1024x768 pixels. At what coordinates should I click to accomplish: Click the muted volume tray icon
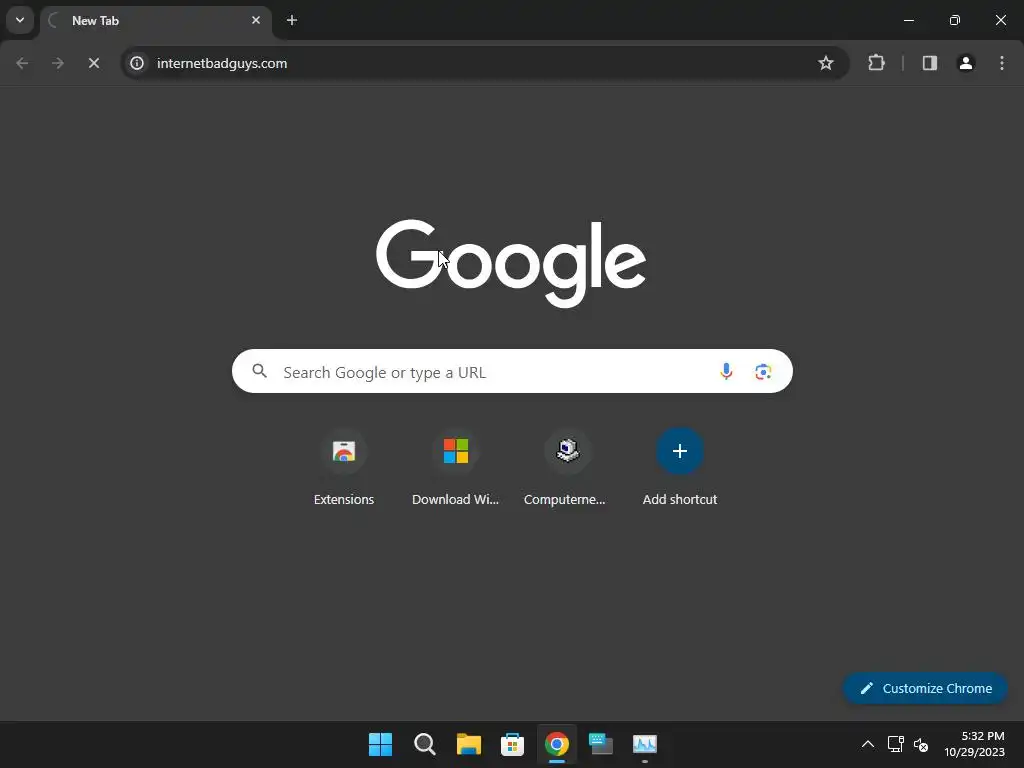click(921, 744)
